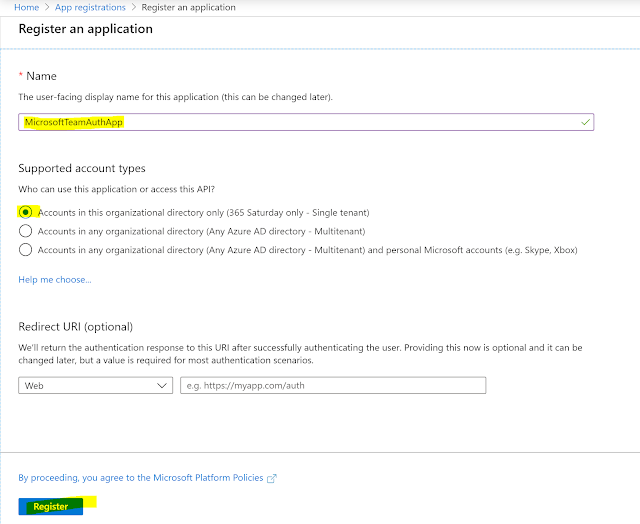Open the Microsoft Platform Policies link
The height and width of the screenshot is (524, 640).
[x=207, y=478]
